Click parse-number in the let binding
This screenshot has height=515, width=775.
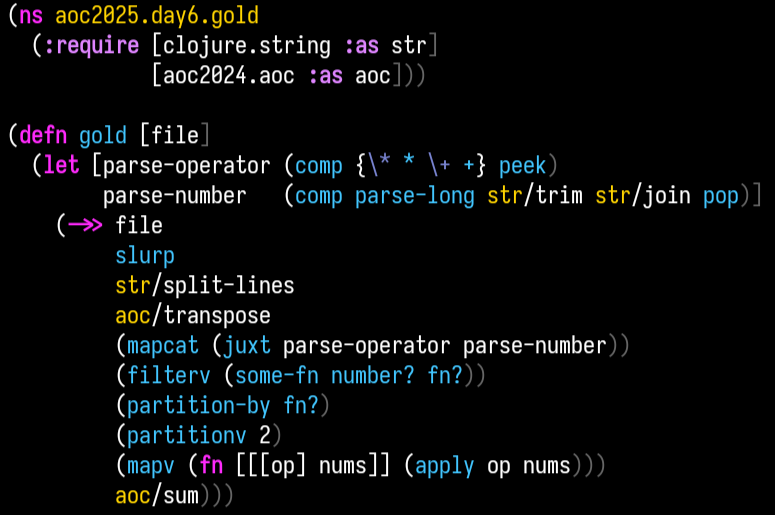coord(174,196)
